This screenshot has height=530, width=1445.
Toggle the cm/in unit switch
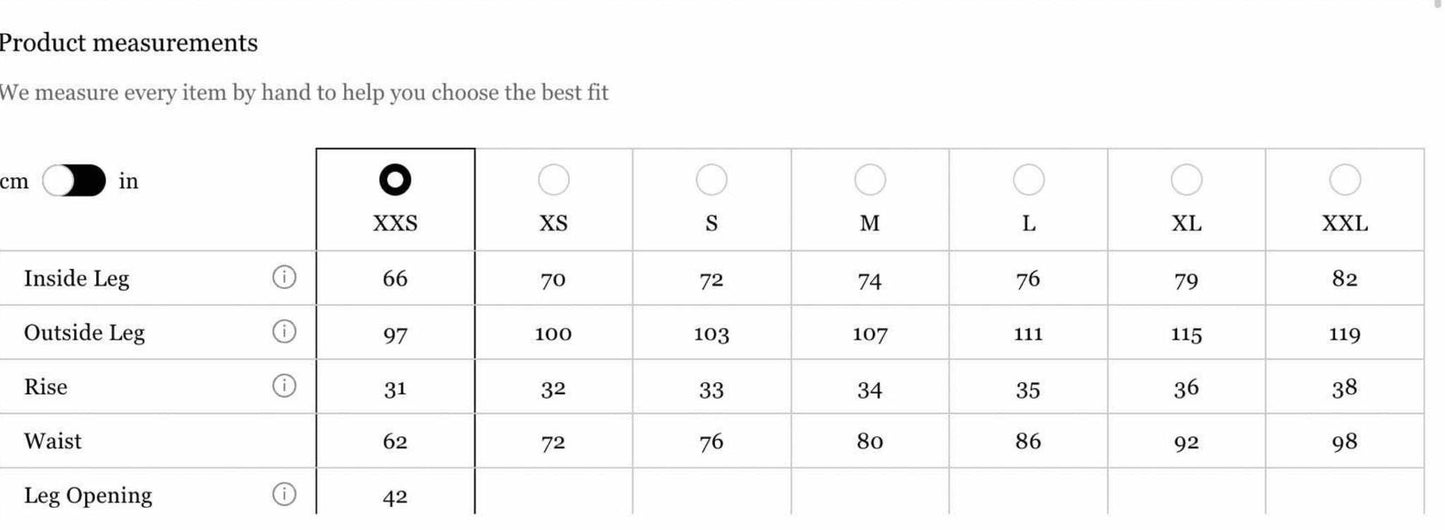click(x=74, y=181)
